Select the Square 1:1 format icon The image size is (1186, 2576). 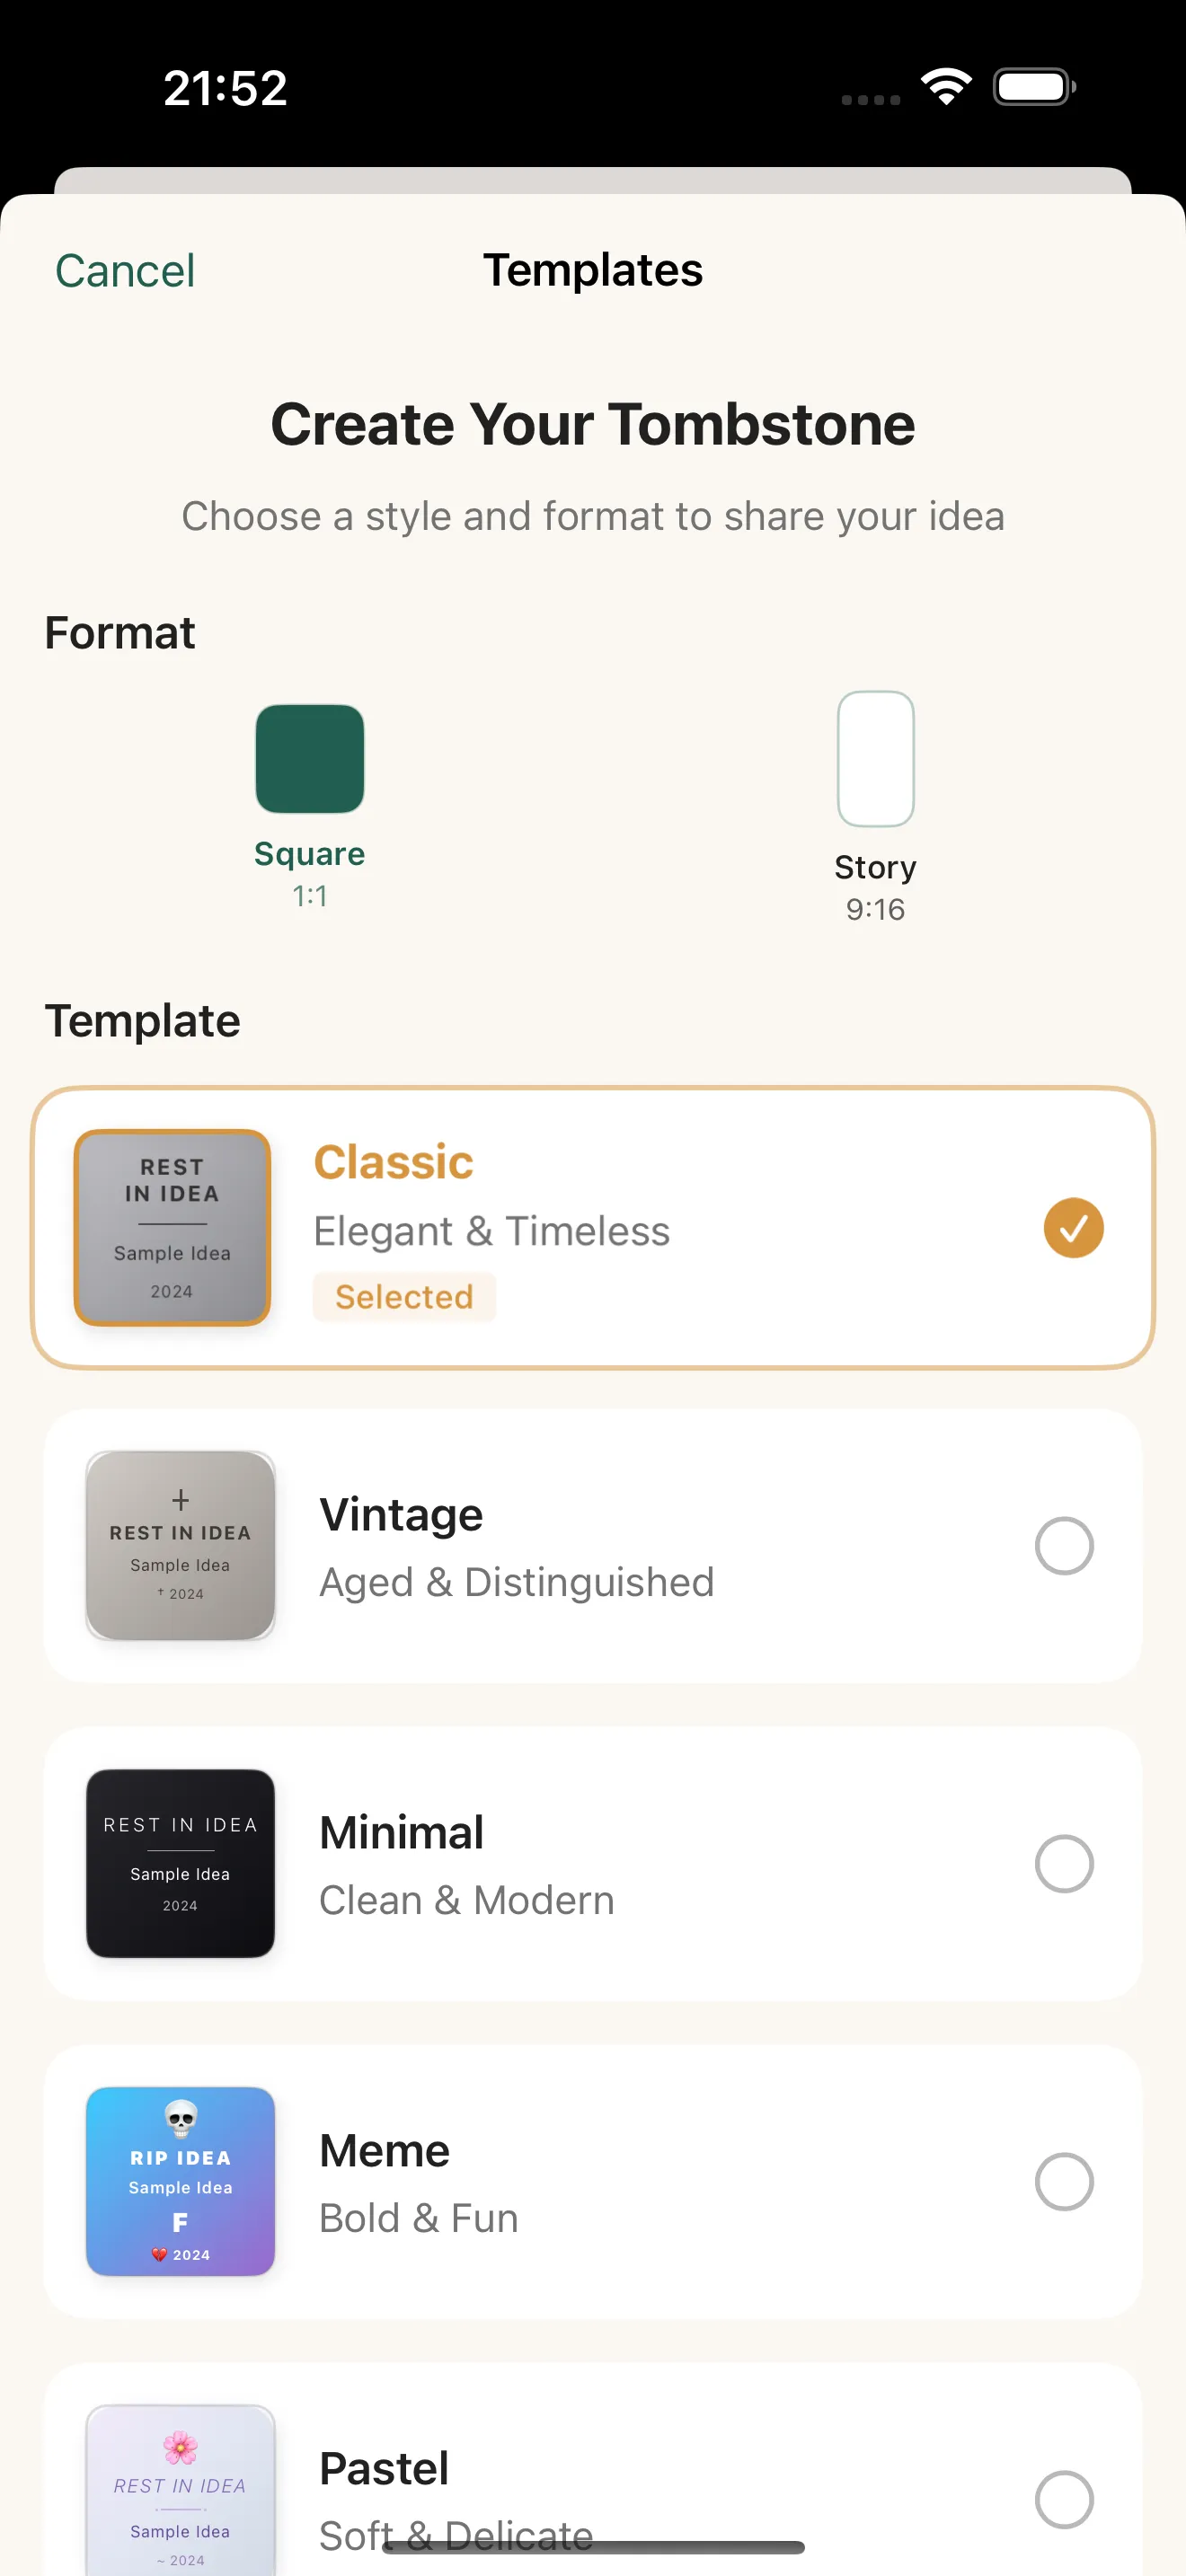pos(309,758)
